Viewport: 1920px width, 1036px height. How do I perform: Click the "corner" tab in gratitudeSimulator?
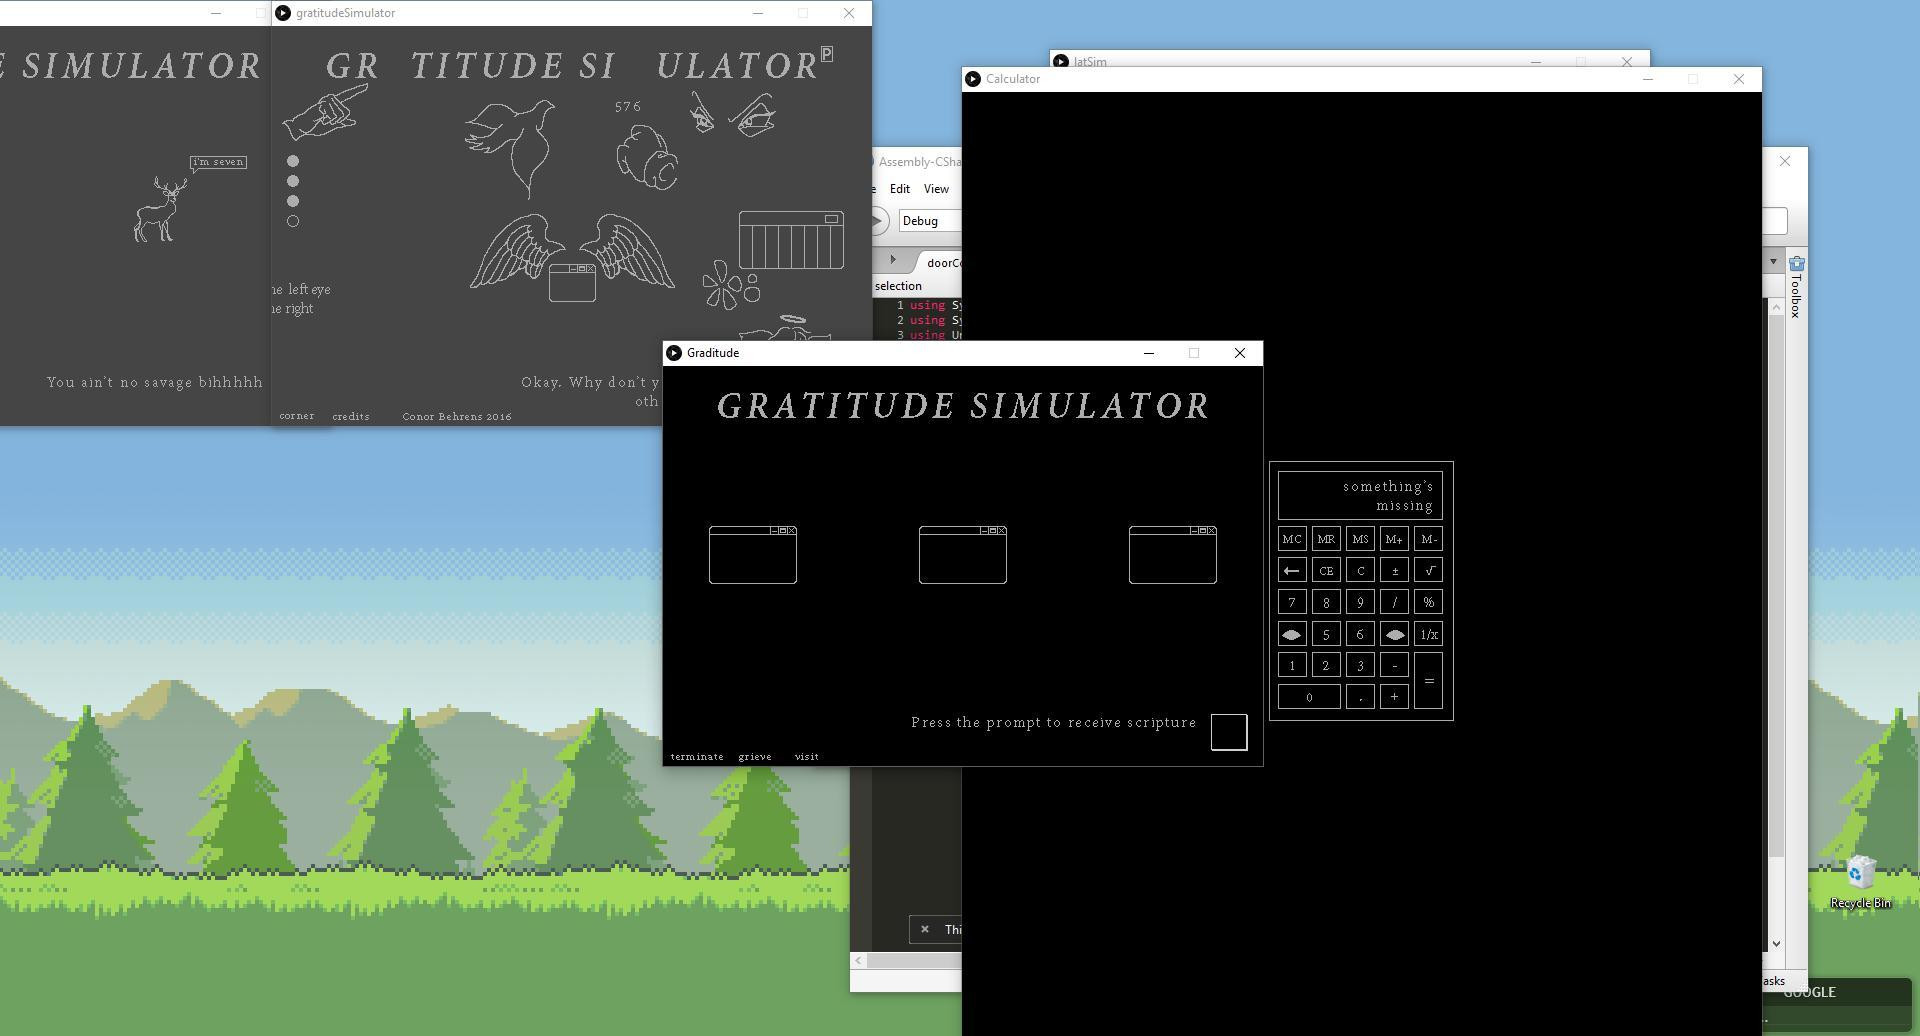coord(297,416)
